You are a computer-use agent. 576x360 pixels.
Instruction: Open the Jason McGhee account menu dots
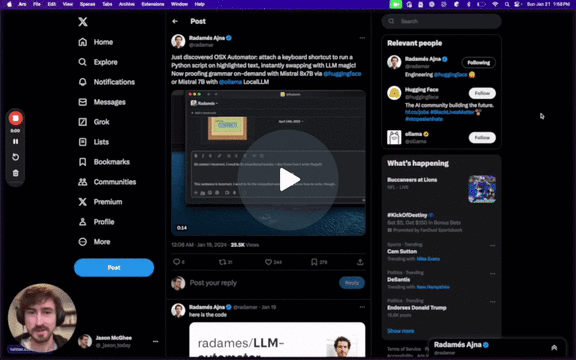point(156,341)
